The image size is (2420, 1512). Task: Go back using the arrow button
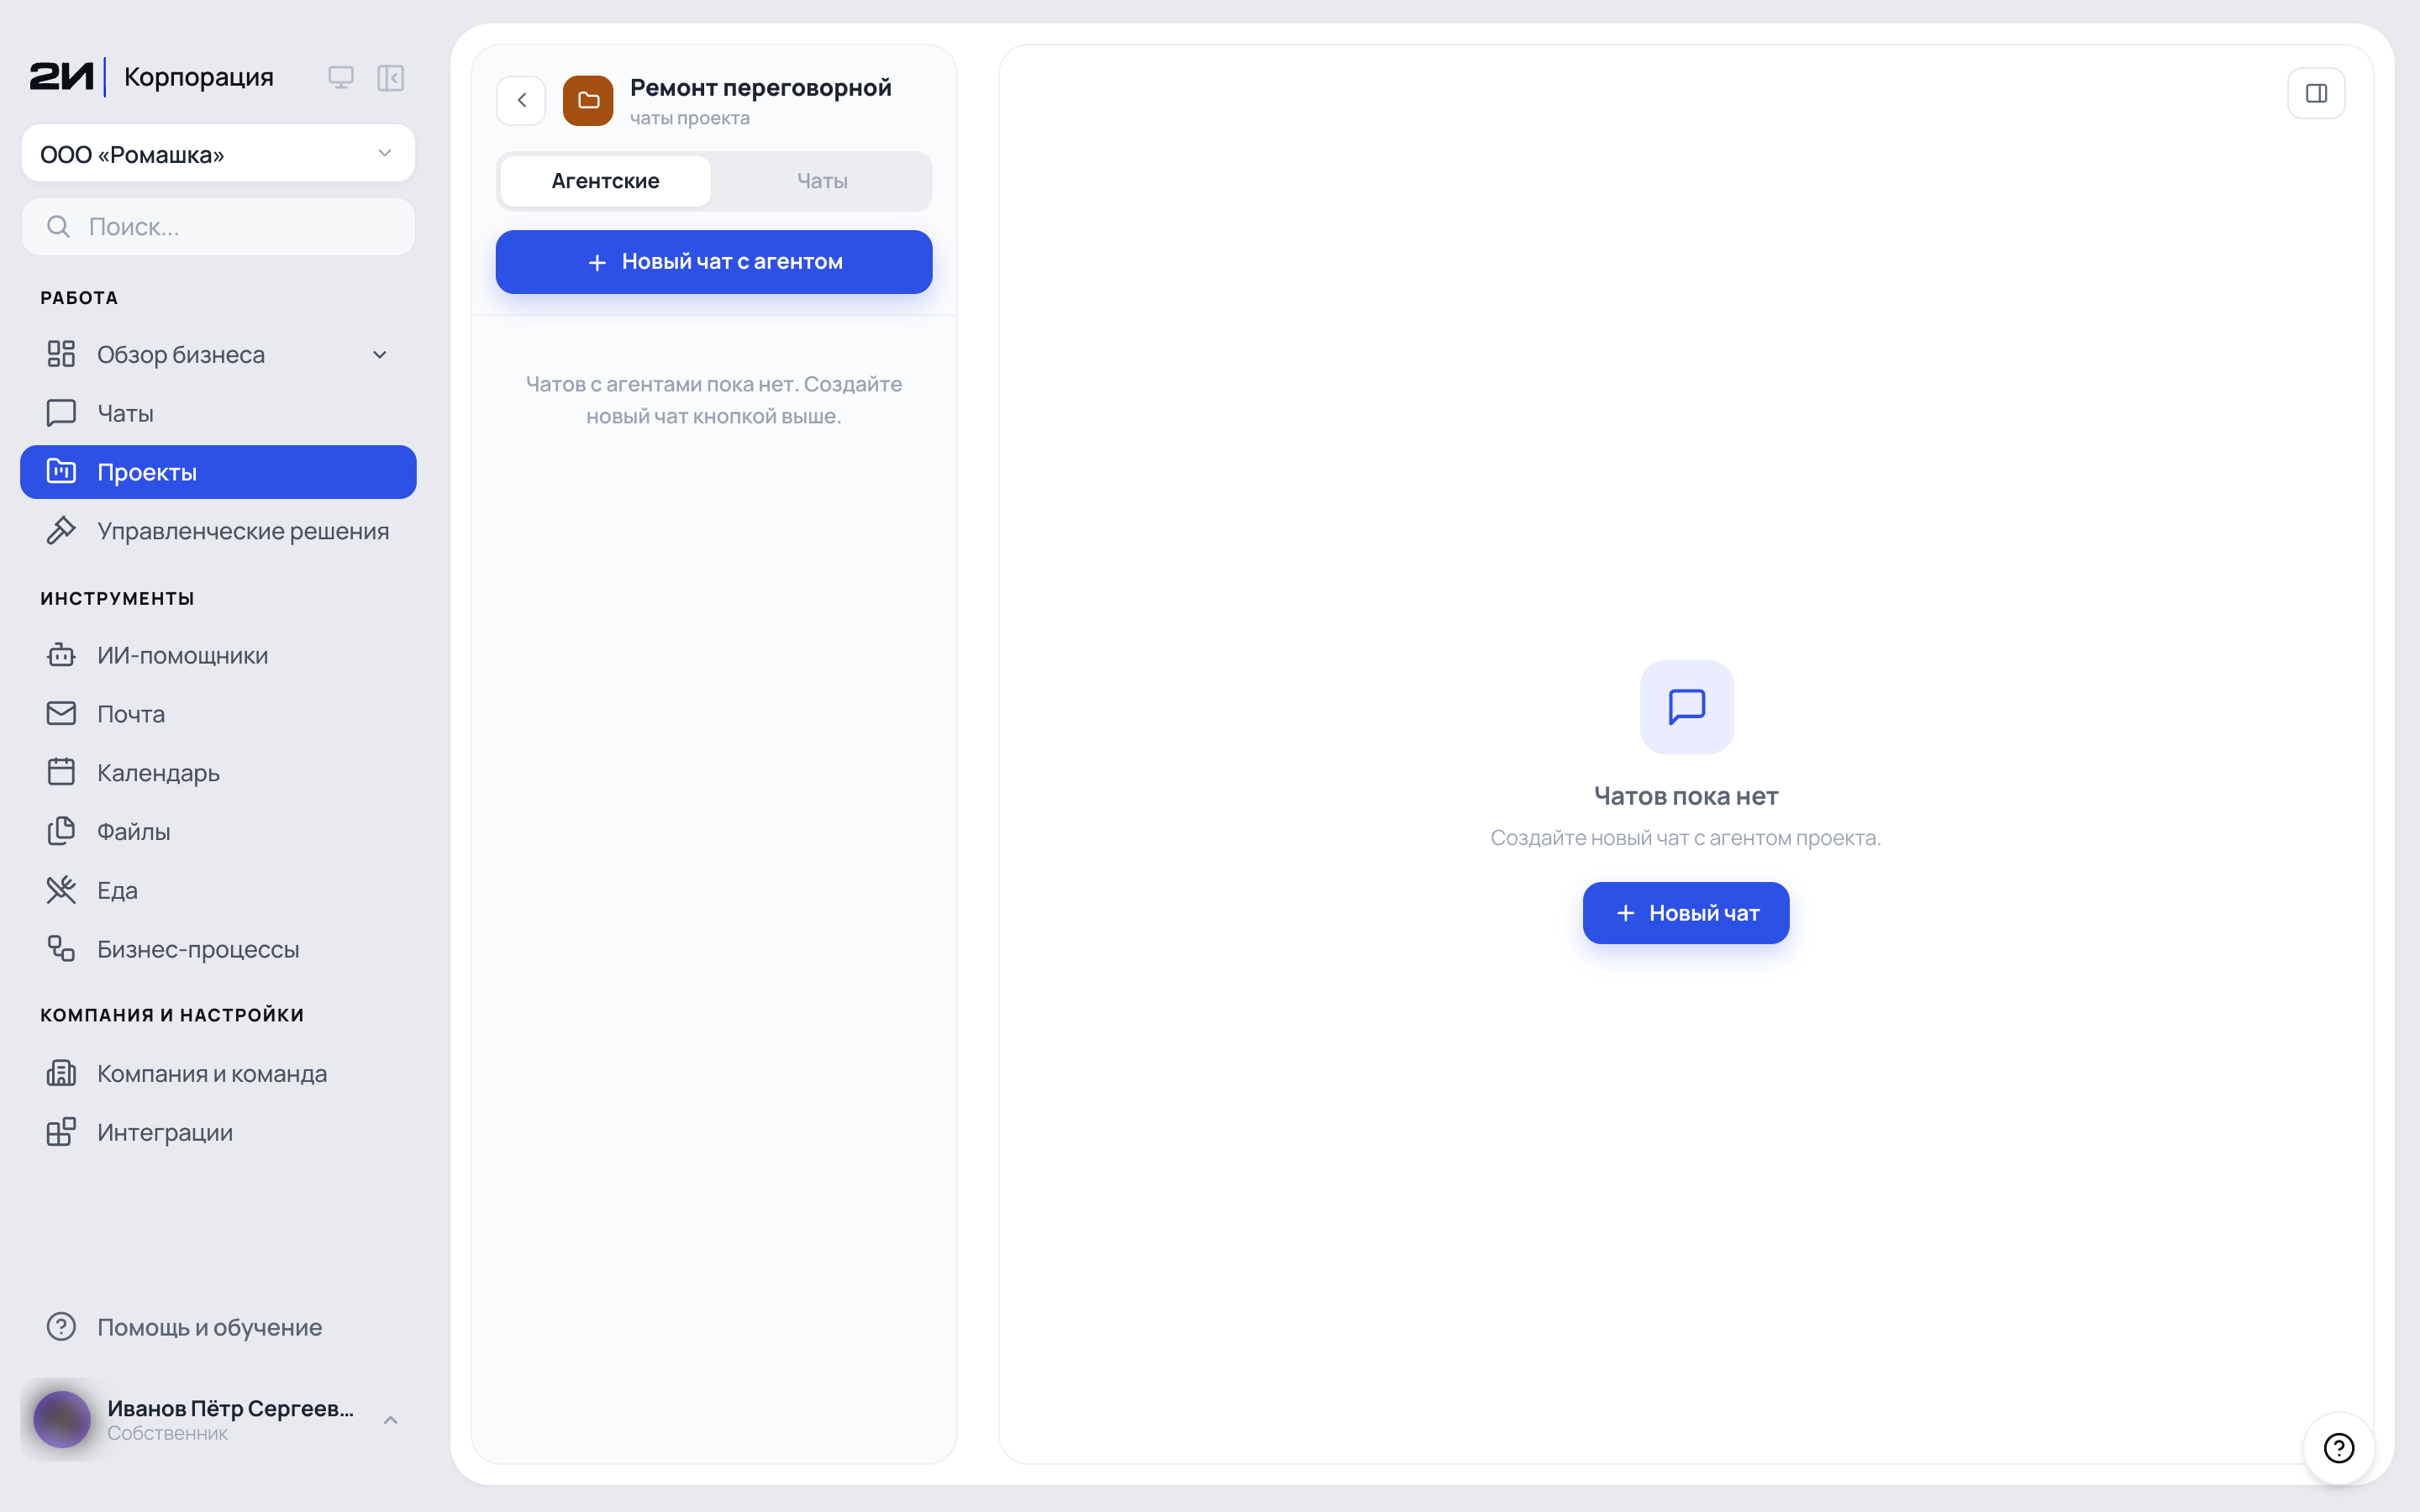pyautogui.click(x=521, y=100)
